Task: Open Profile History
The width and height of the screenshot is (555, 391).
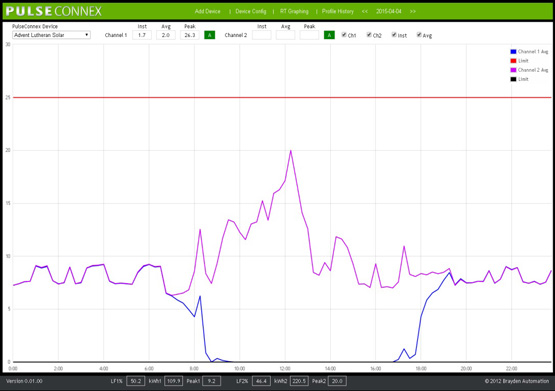Action: click(x=338, y=11)
